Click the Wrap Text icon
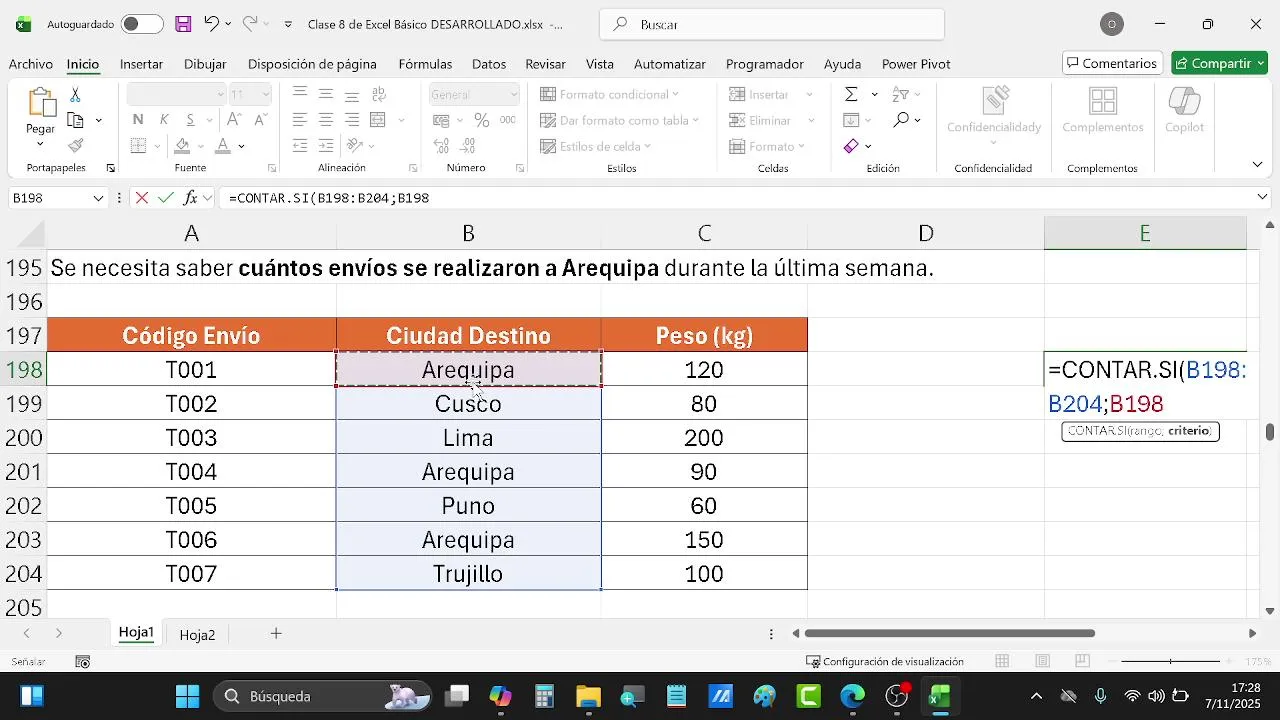The width and height of the screenshot is (1280, 720). [378, 94]
